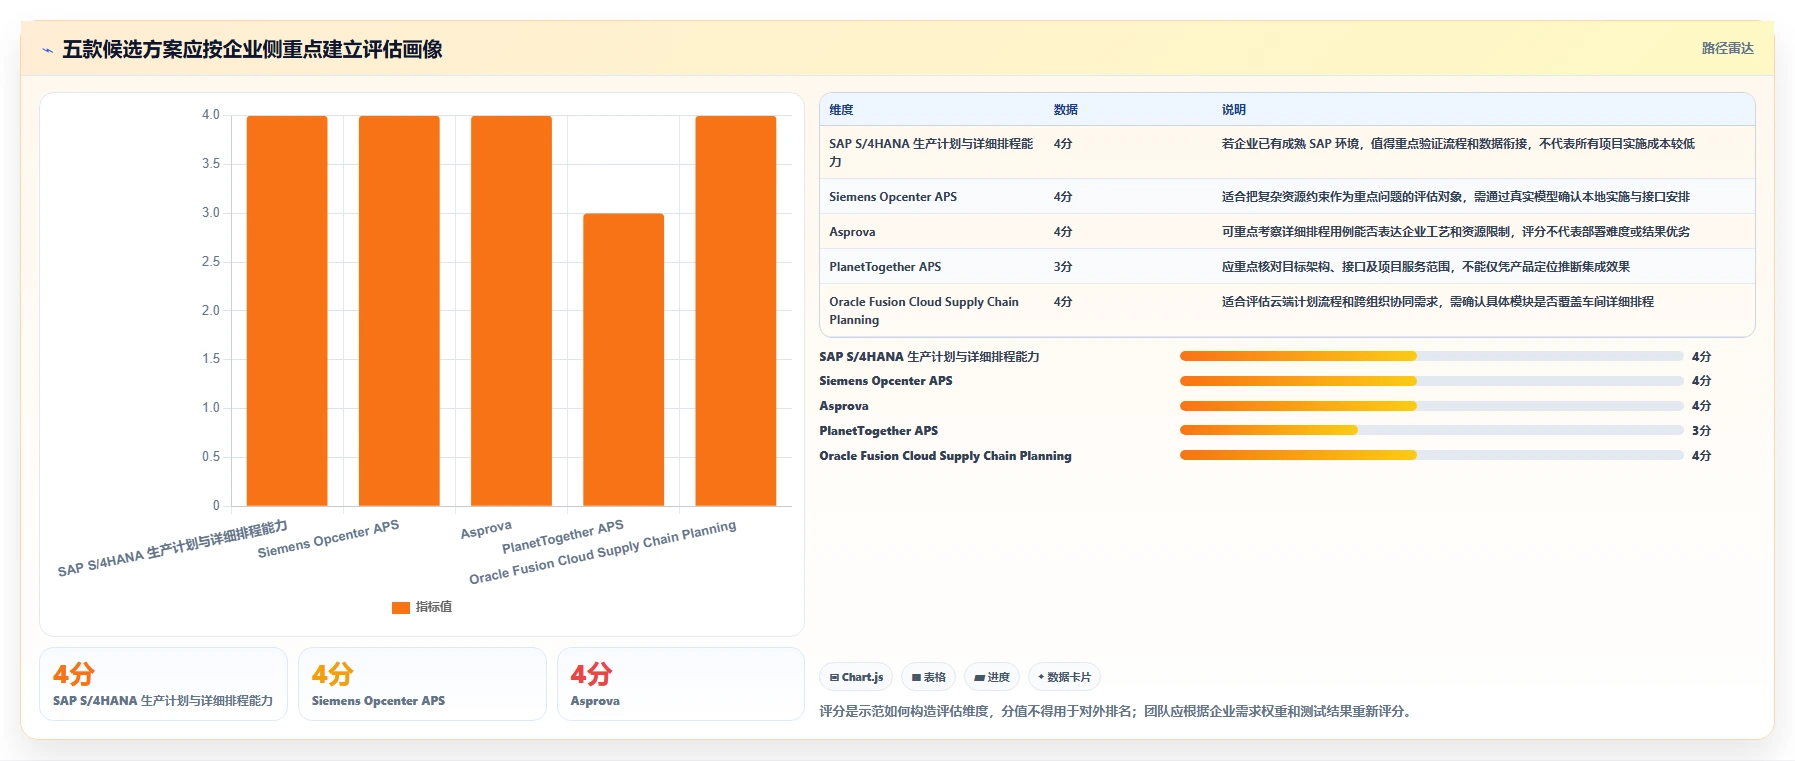This screenshot has width=1795, height=761.
Task: Click the footnote starting 评分是示范如何构造评估维度
Action: (x=1117, y=712)
